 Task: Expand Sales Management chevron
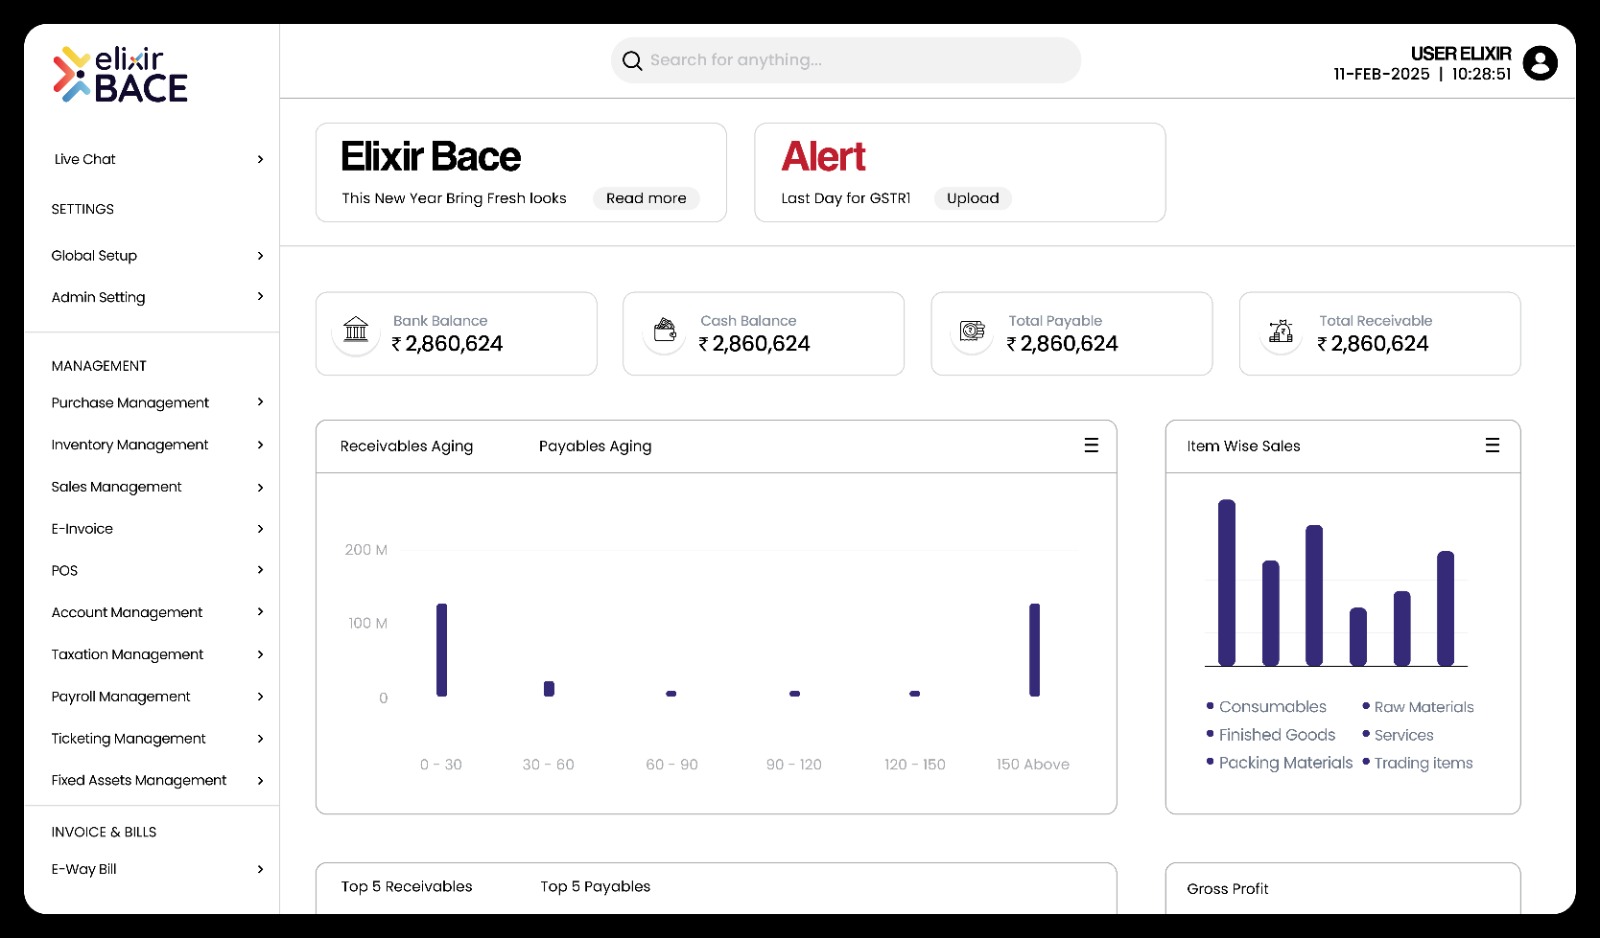tap(260, 487)
